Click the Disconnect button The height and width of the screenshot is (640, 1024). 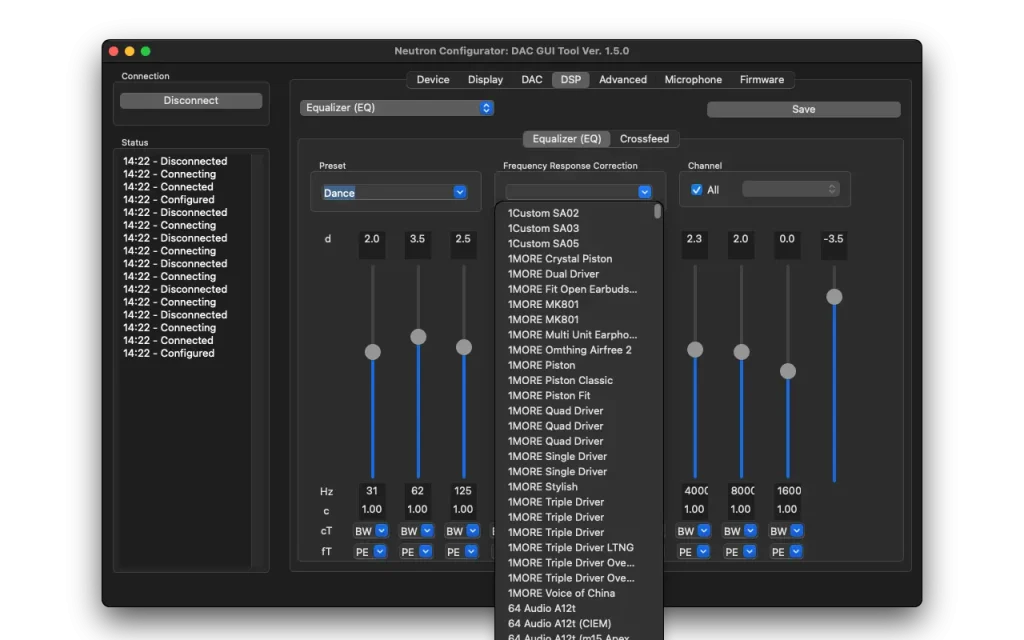[191, 101]
